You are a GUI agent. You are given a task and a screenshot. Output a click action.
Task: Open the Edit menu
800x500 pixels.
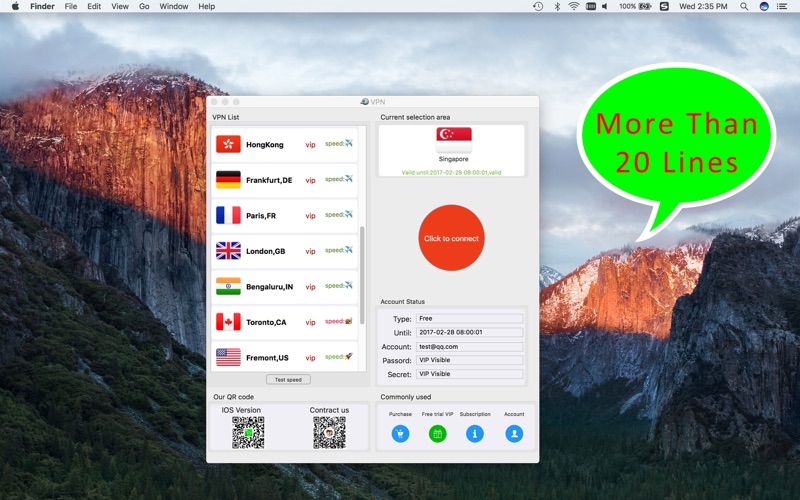pyautogui.click(x=94, y=6)
